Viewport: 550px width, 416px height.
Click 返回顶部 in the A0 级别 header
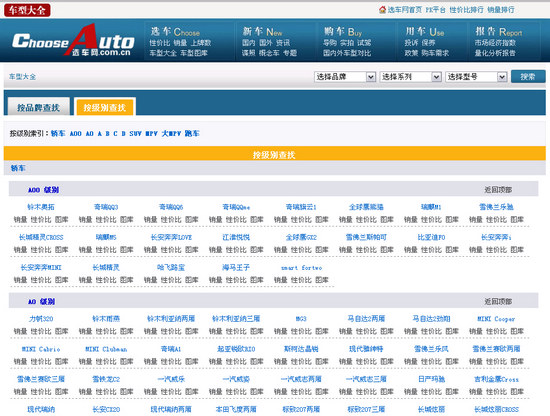[498, 302]
